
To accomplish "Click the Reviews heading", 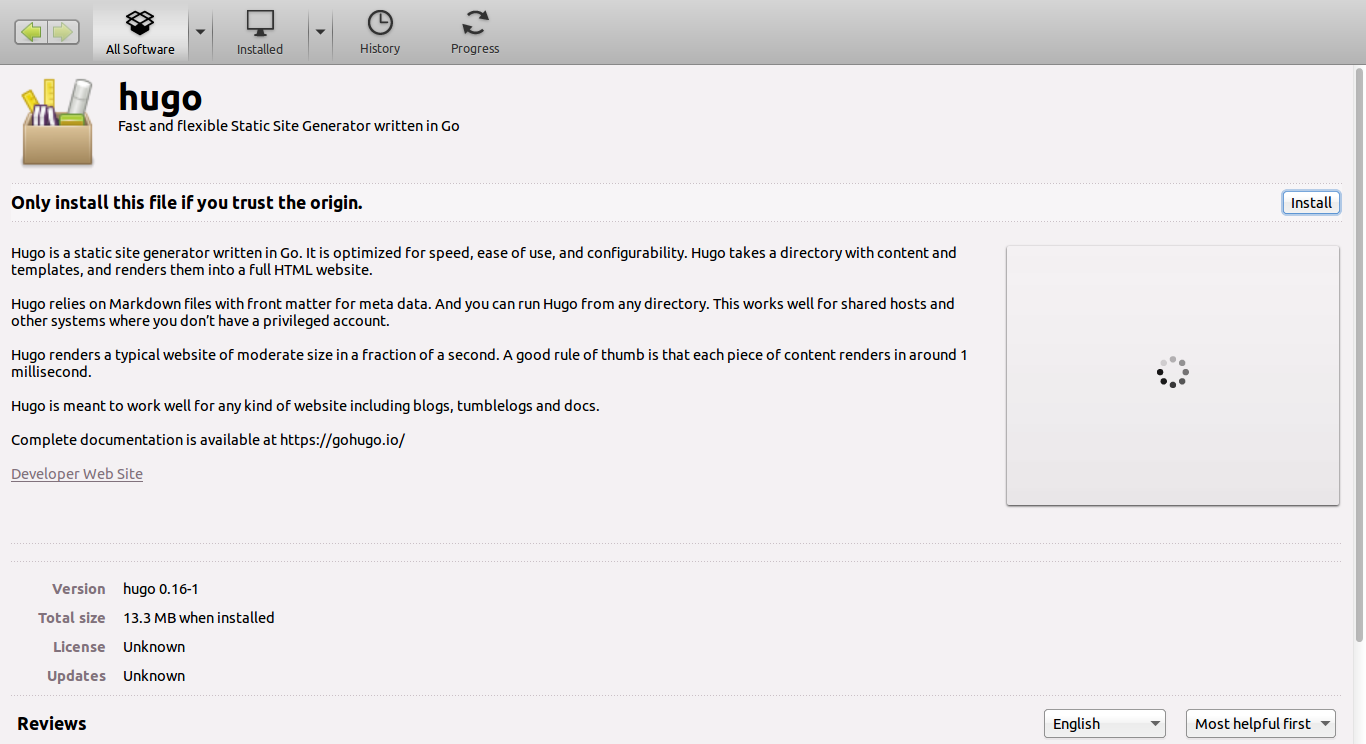I will [x=52, y=723].
